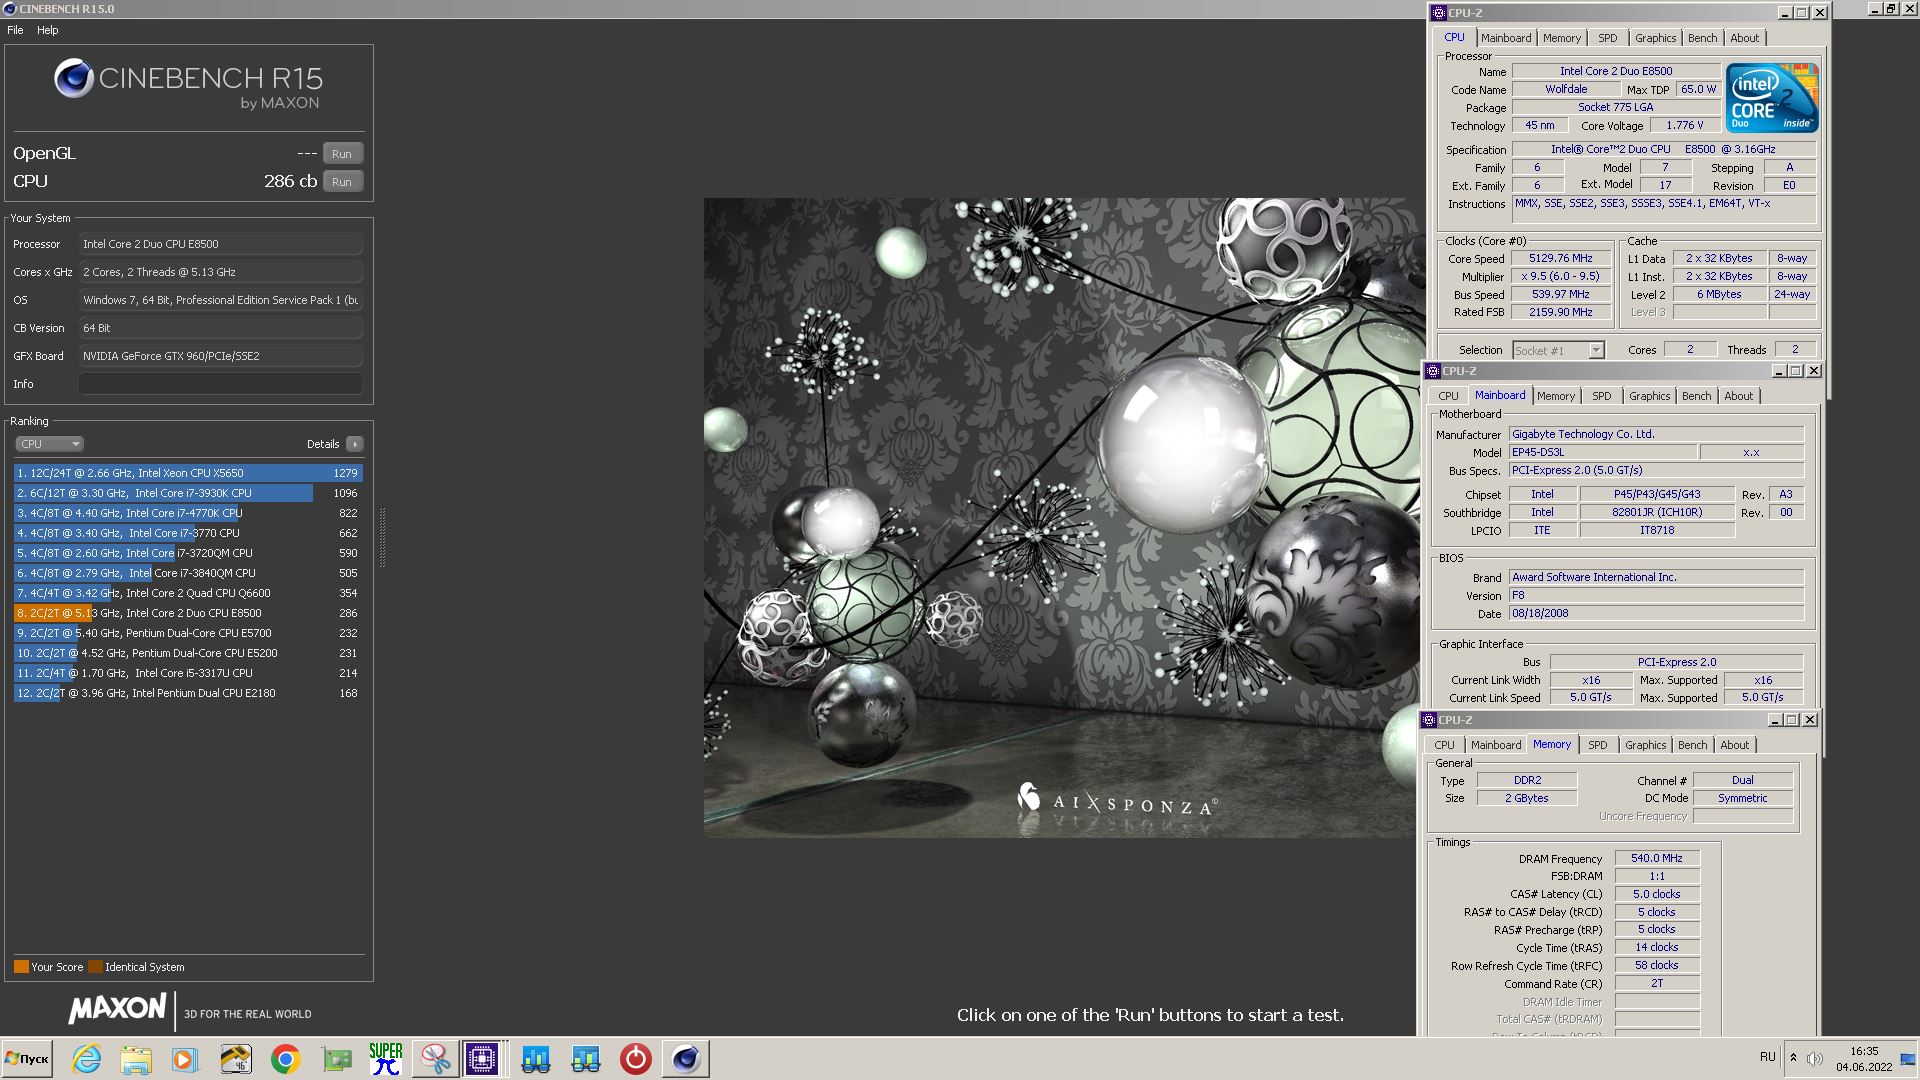Viewport: 1920px width, 1080px height.
Task: Open the graphics card utility on taskbar
Action: click(337, 1059)
